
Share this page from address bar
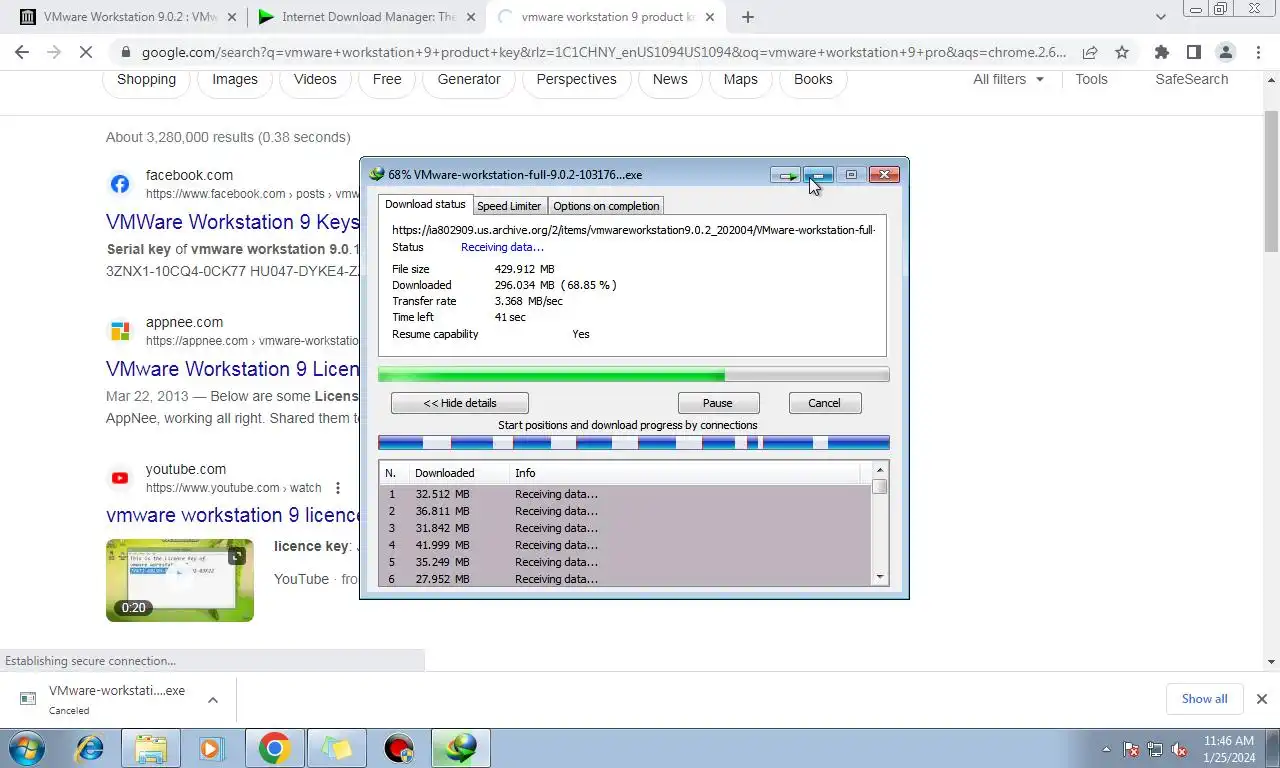[x=1090, y=53]
